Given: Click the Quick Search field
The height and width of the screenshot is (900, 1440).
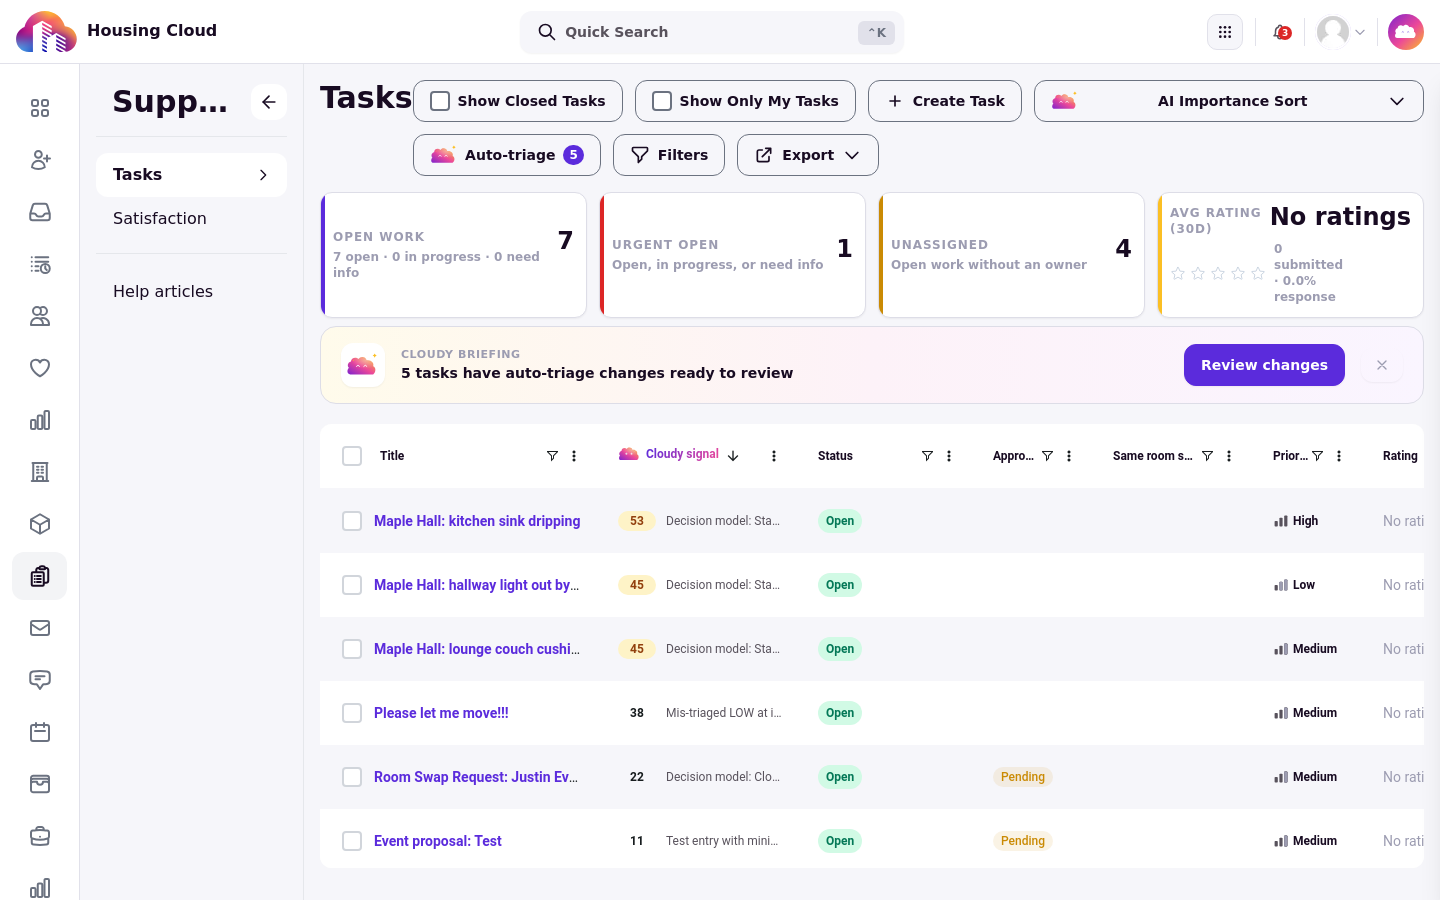Looking at the screenshot, I should 712,32.
